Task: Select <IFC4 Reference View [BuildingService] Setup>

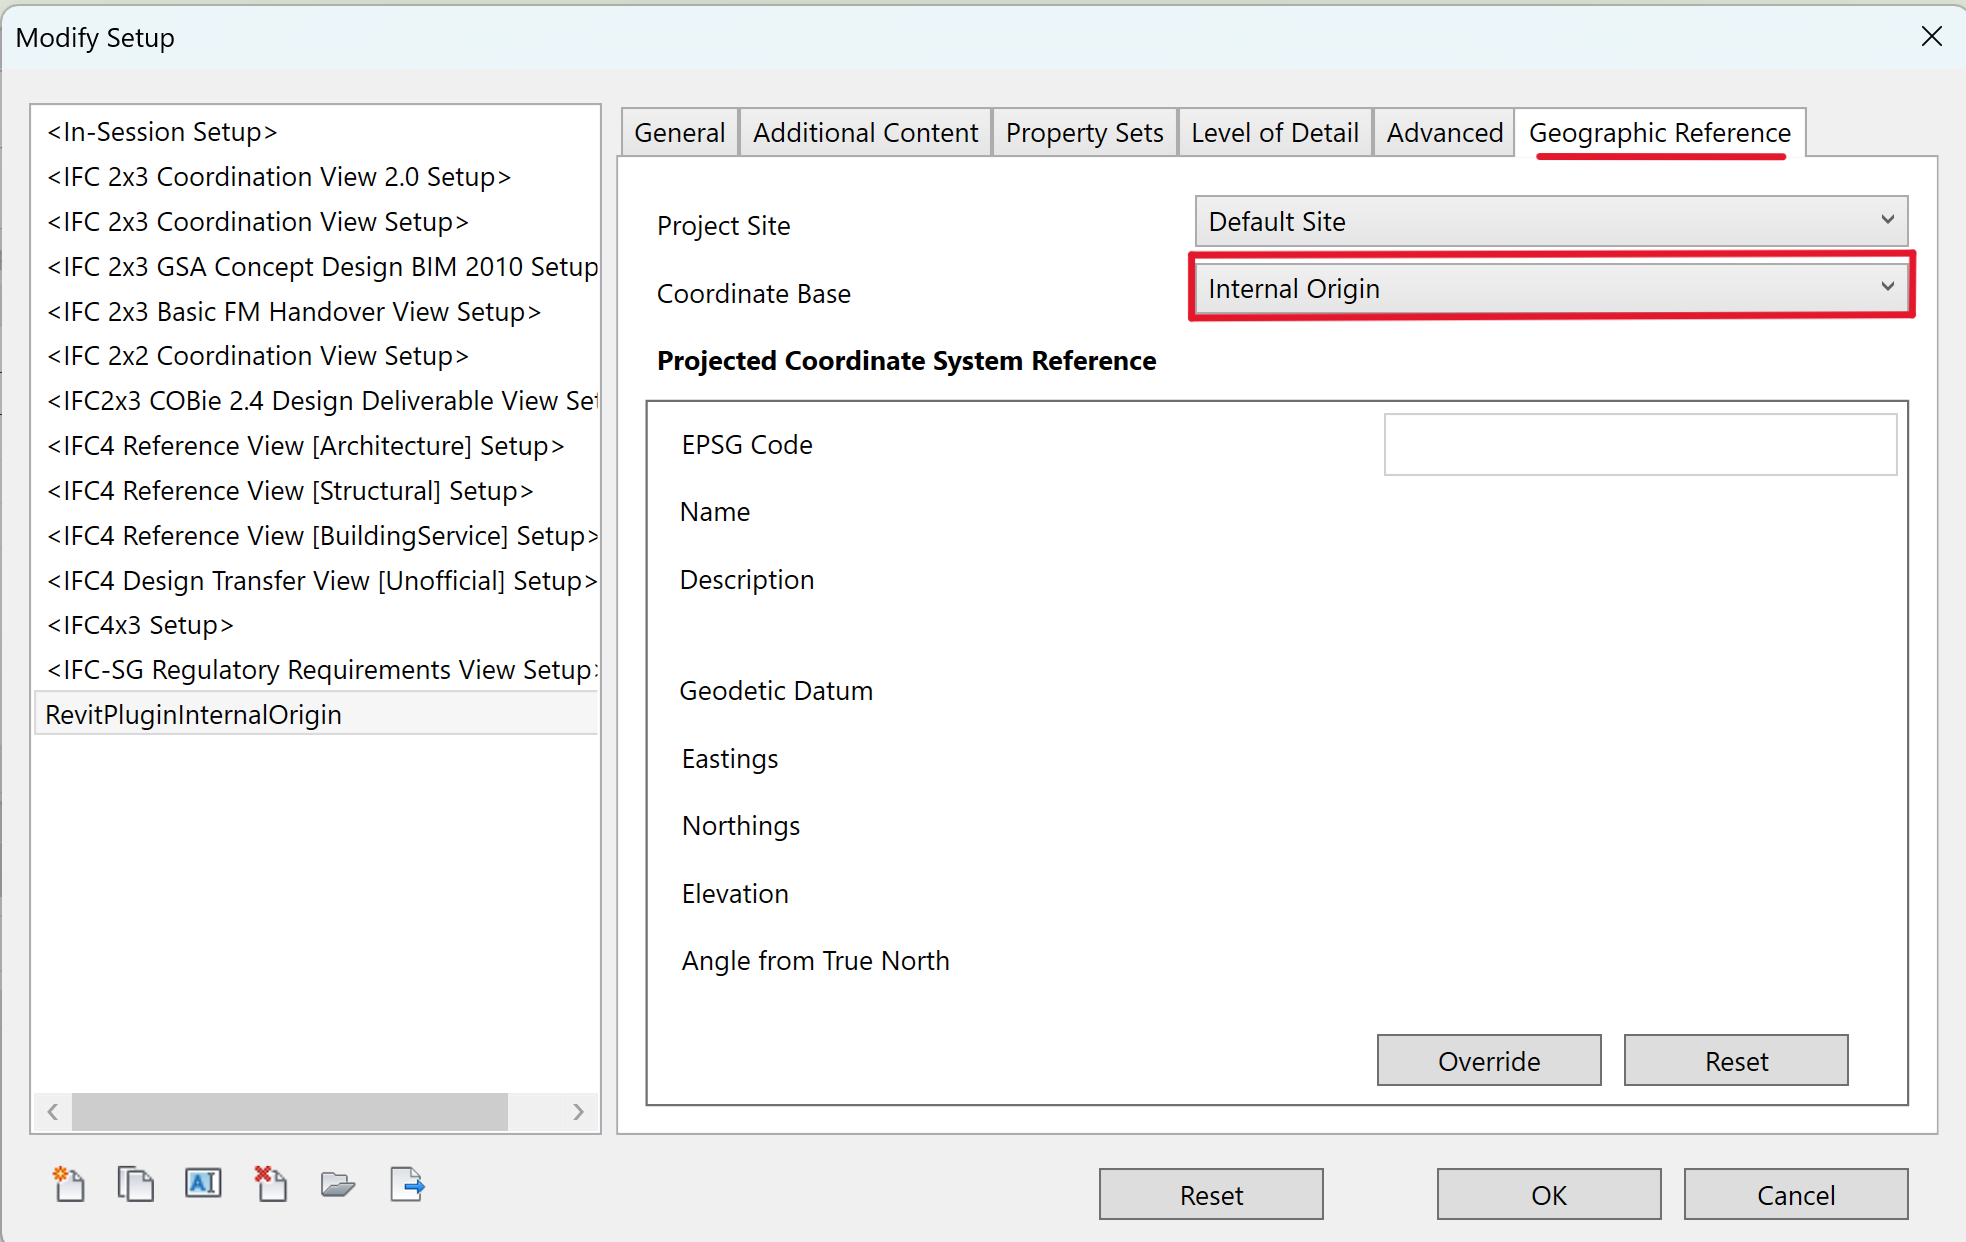Action: click(316, 536)
